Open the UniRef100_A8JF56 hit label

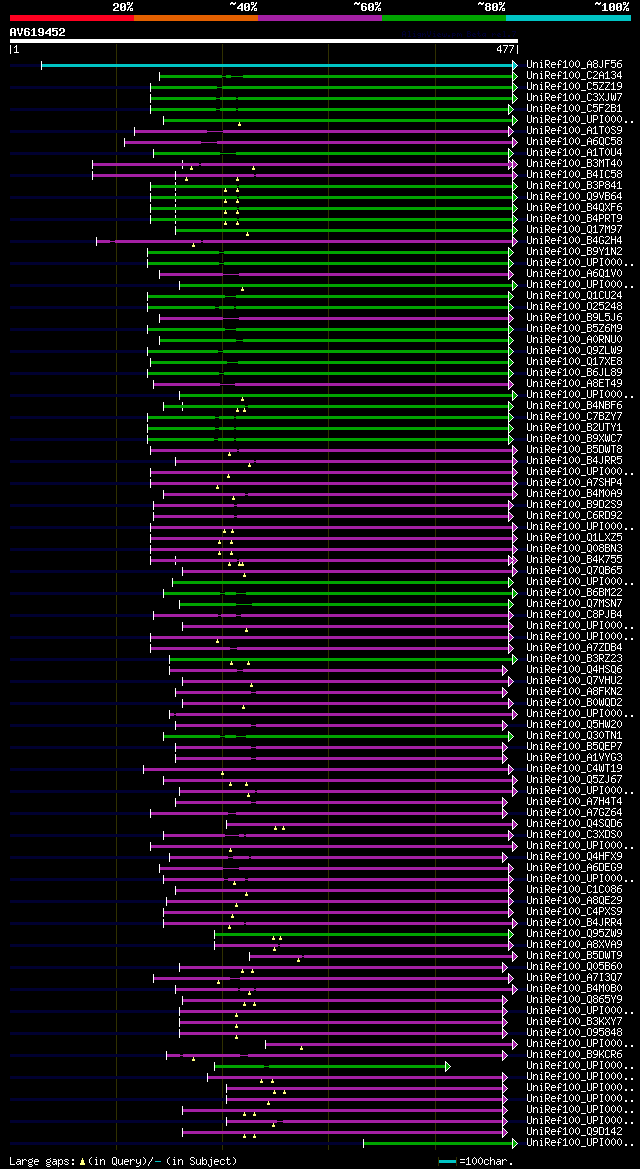[574, 65]
